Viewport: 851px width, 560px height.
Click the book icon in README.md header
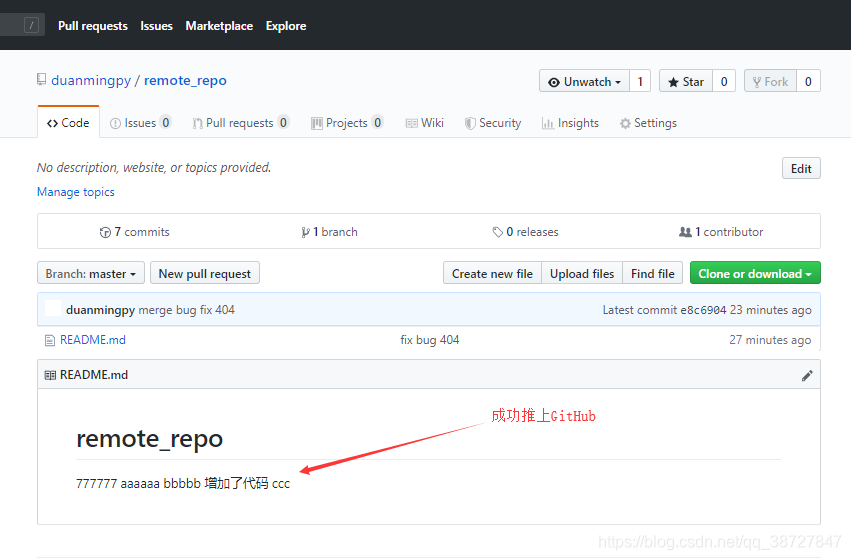[50, 375]
